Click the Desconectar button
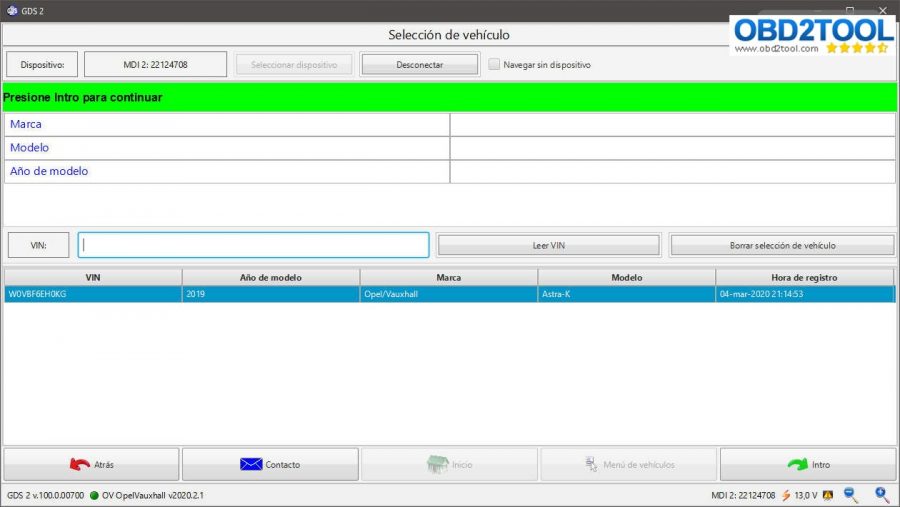Viewport: 900px width, 507px height. (x=420, y=64)
